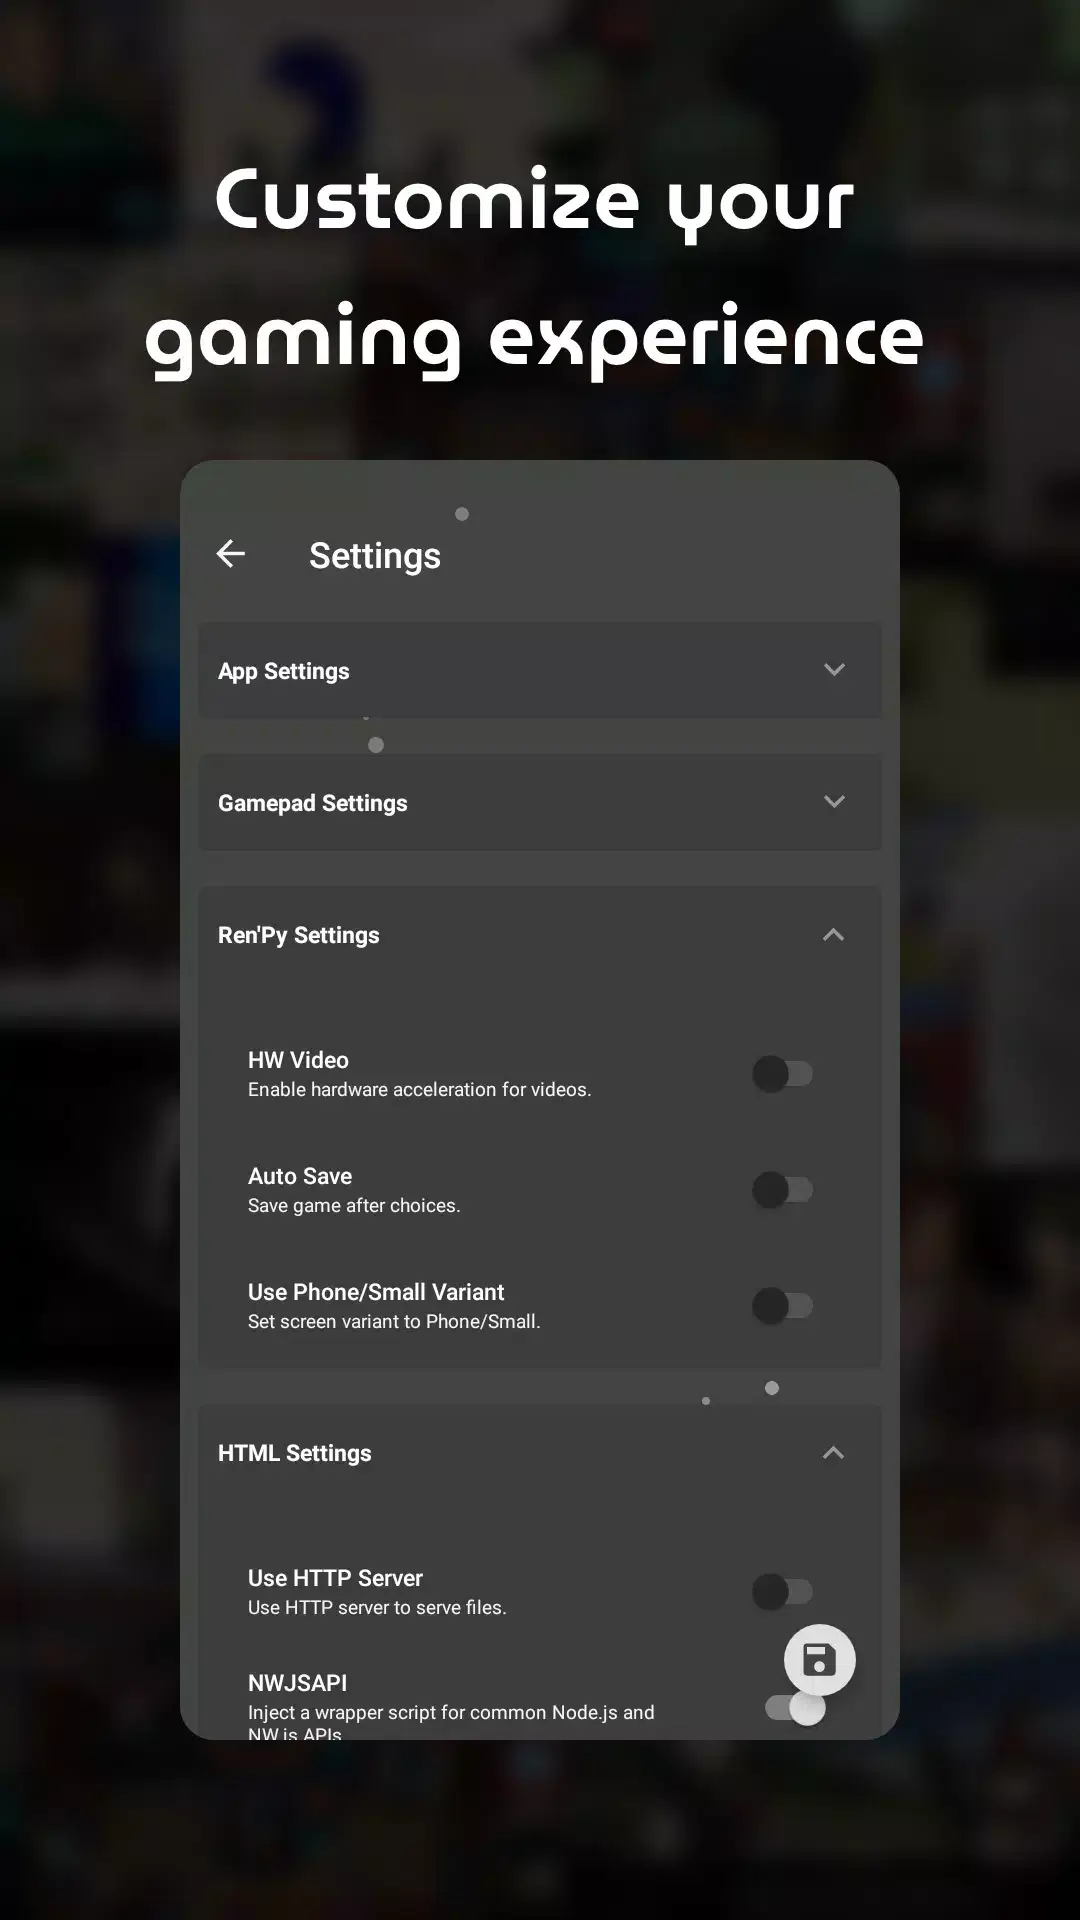Enable the Use HTTP Server switch
The width and height of the screenshot is (1080, 1920).
[x=783, y=1591]
